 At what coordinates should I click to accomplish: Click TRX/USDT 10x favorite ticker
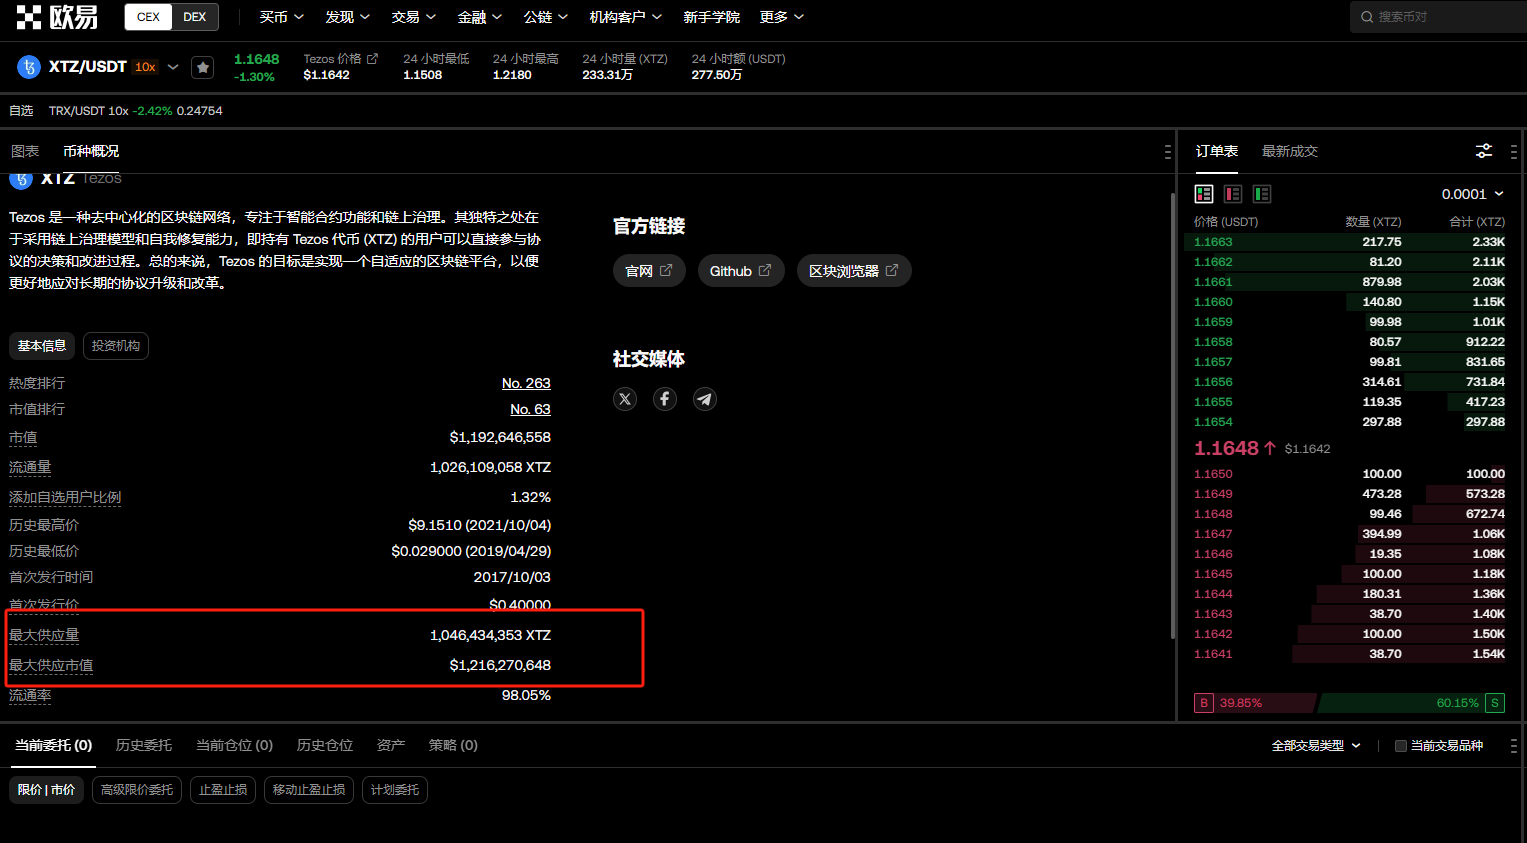[x=136, y=111]
